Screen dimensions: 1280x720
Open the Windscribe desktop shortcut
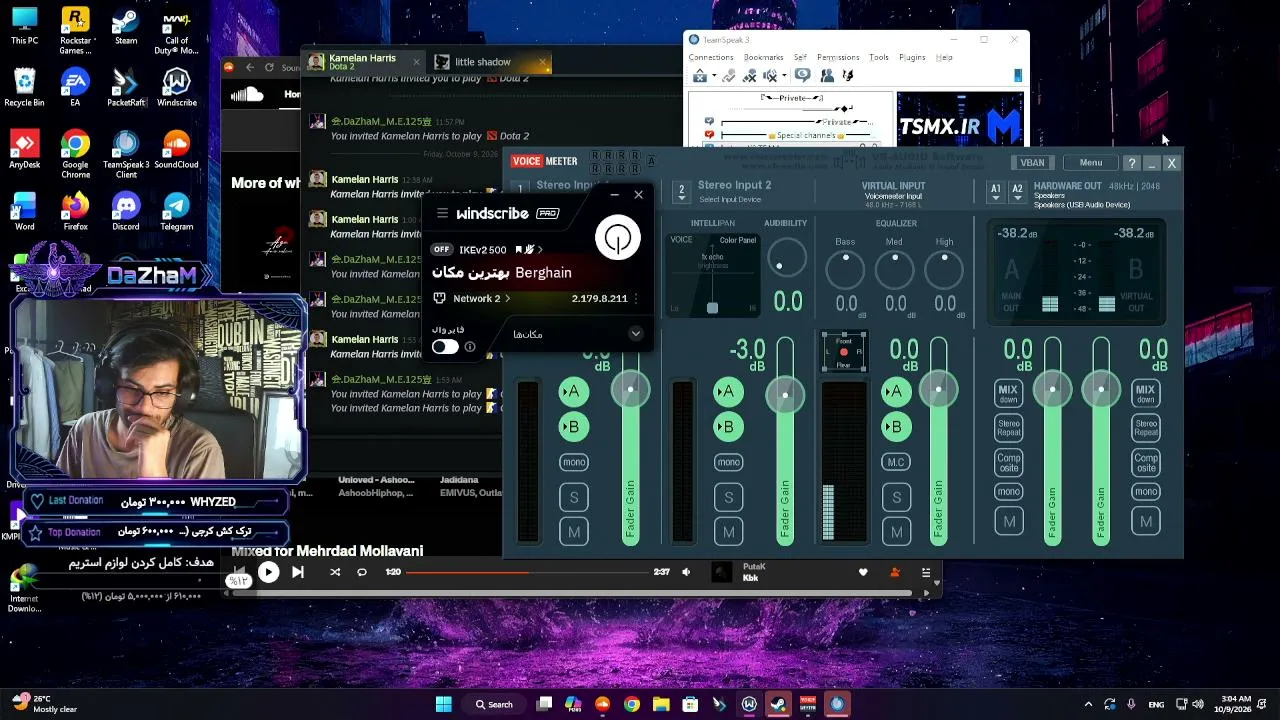[x=176, y=88]
